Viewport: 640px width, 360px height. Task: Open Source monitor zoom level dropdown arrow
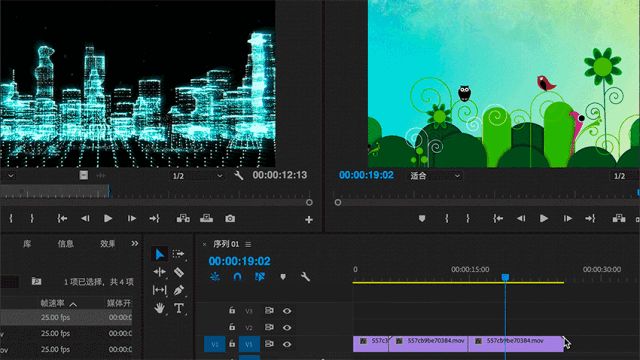pos(11,176)
